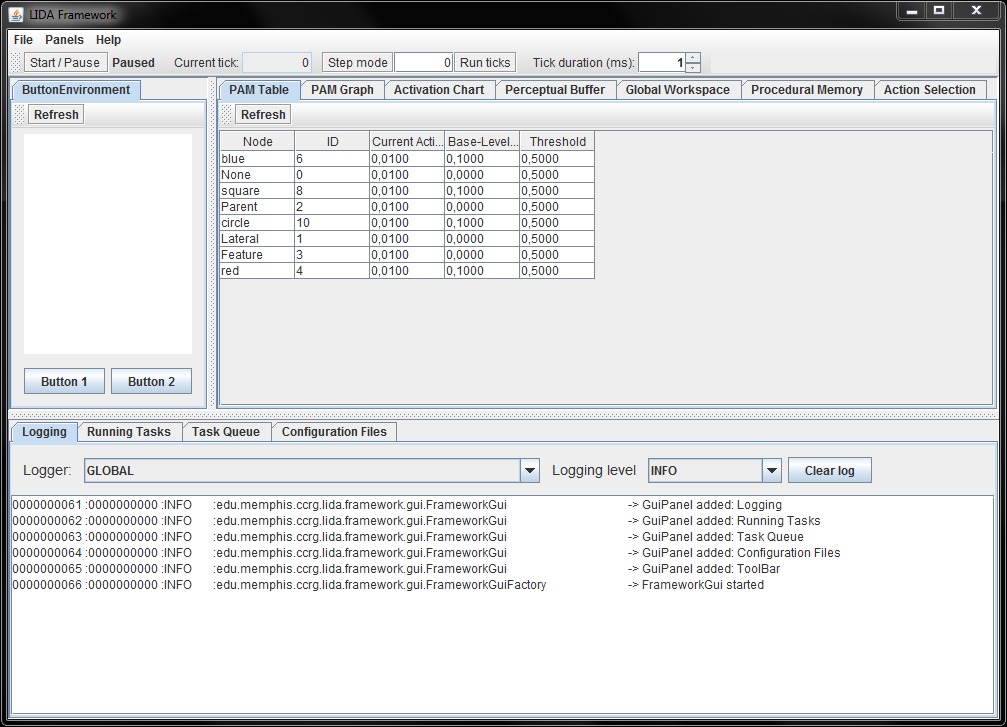The width and height of the screenshot is (1007, 727).
Task: Open the Panels menu
Action: (x=64, y=40)
